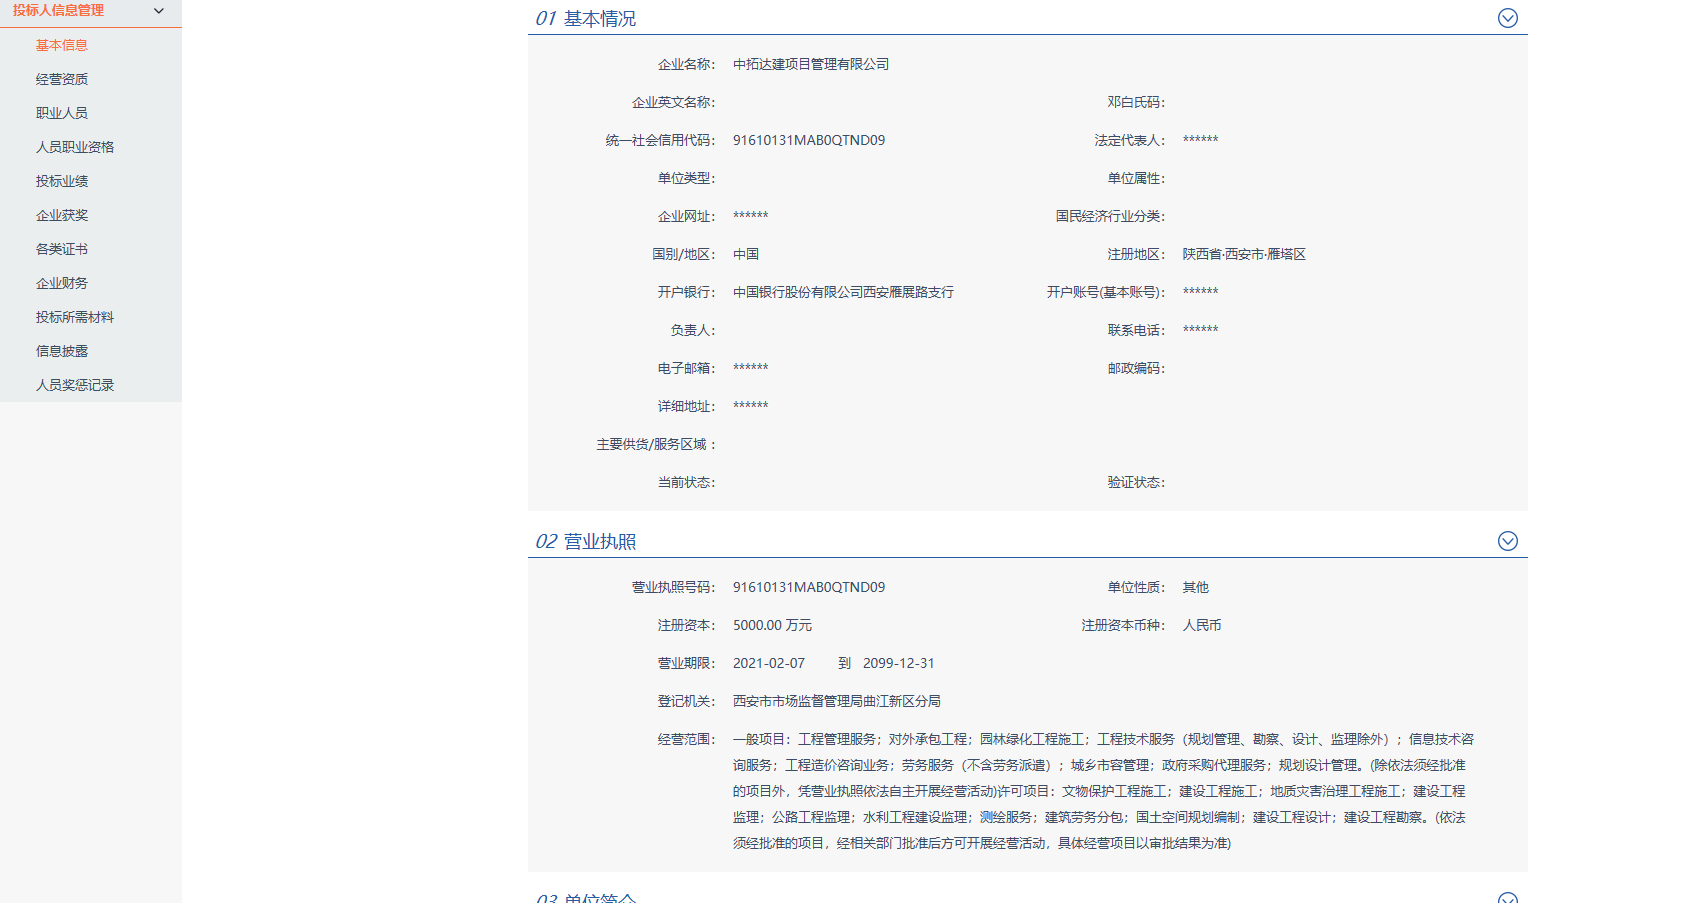The image size is (1706, 903).
Task: Open the 投标所需材料 page
Action: tap(73, 317)
